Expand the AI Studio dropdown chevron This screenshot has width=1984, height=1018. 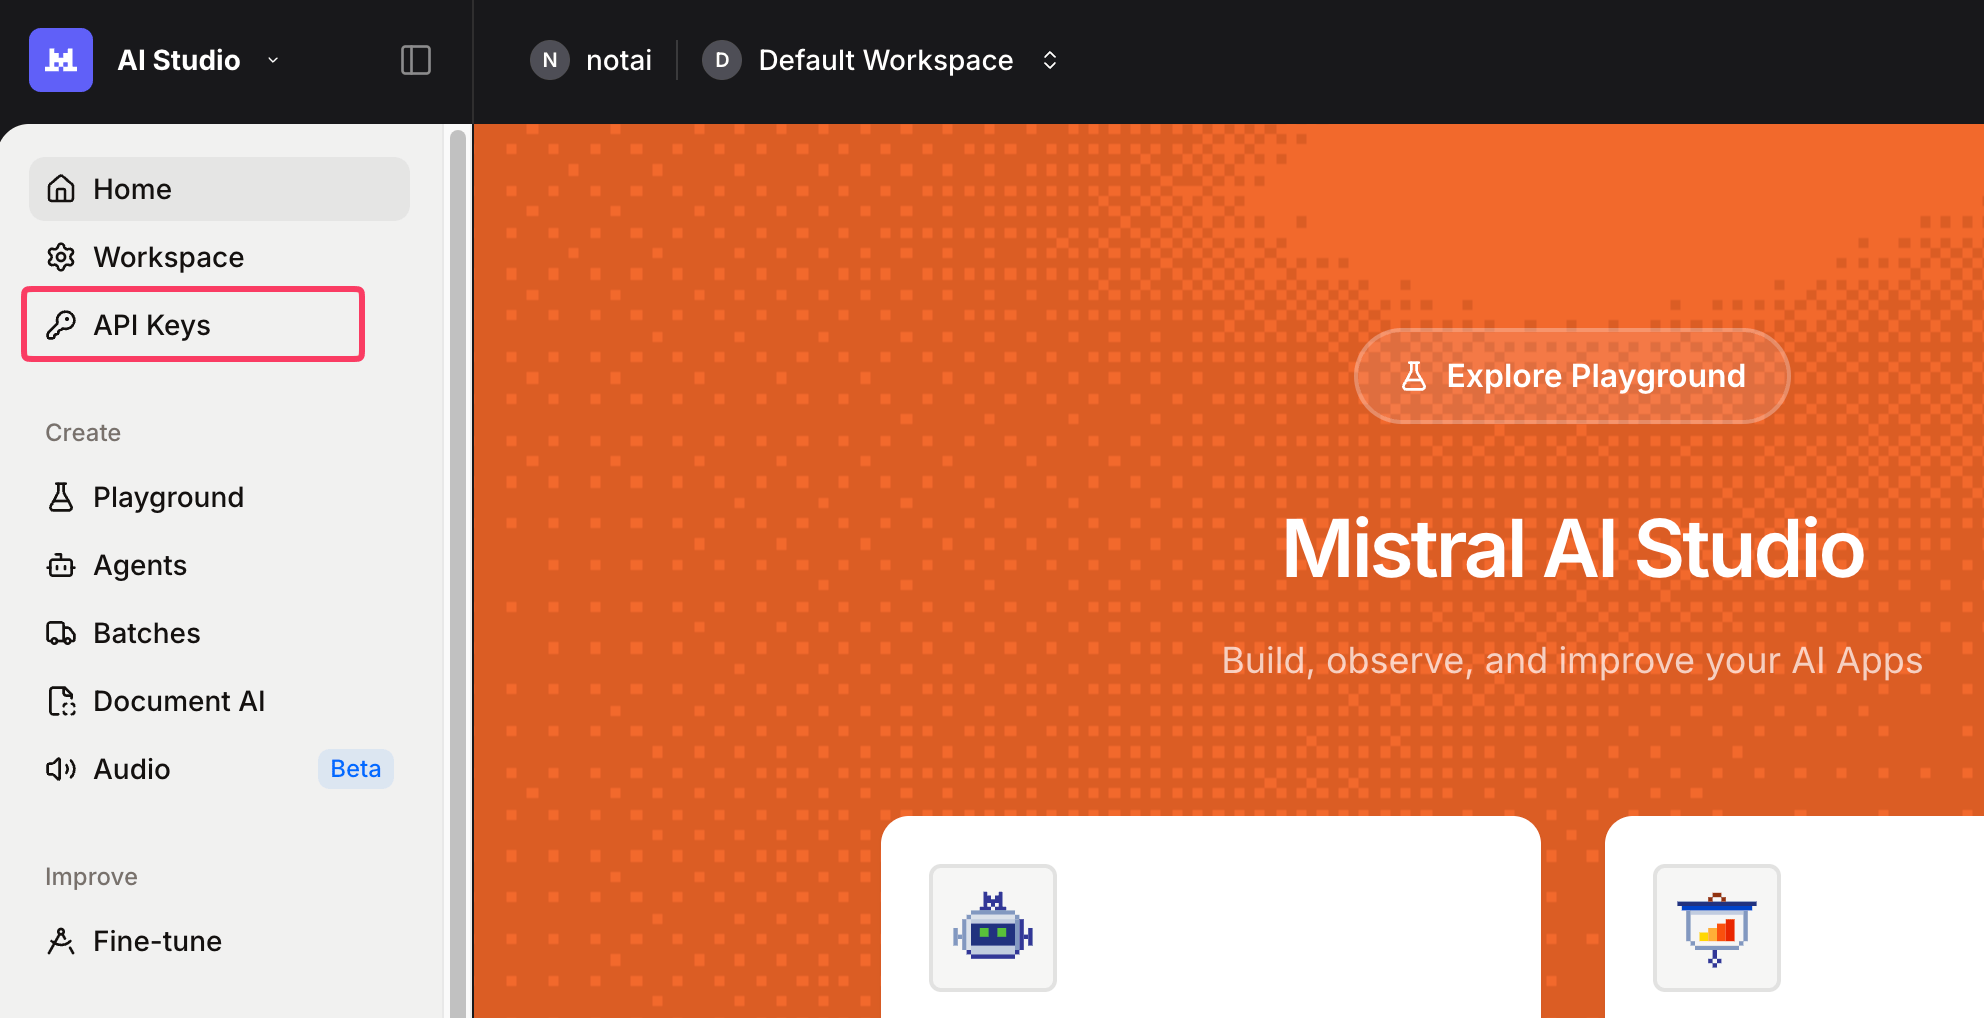tap(272, 60)
